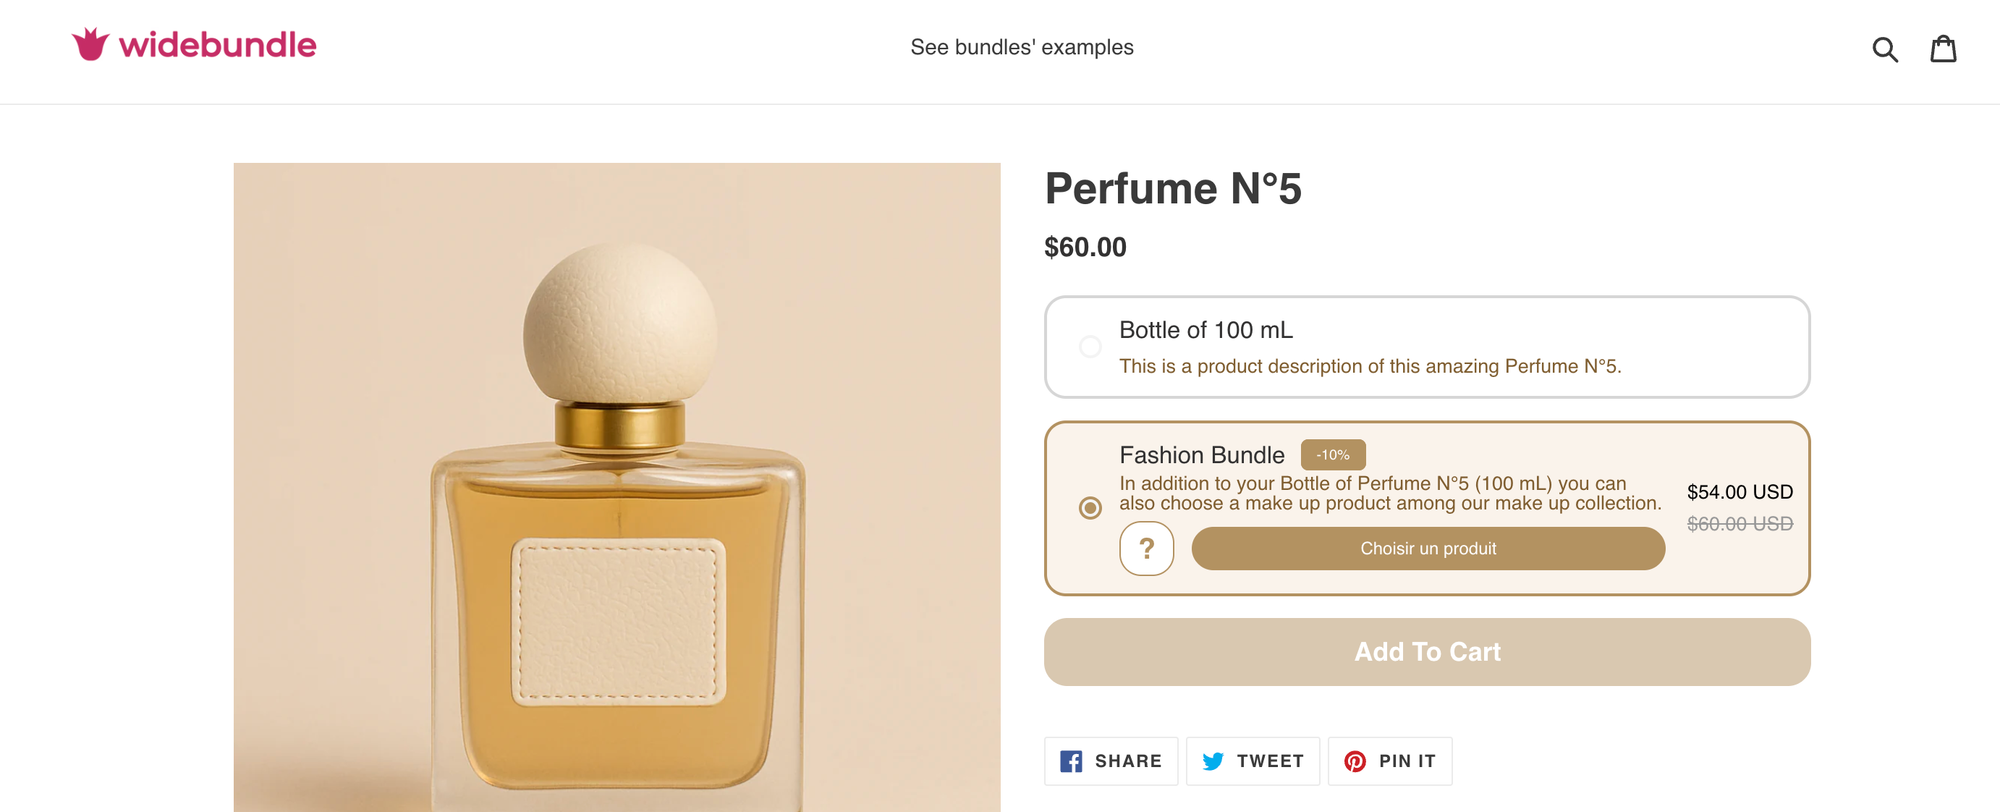
Task: Select the Fashion Bundle radio button
Action: pos(1090,508)
